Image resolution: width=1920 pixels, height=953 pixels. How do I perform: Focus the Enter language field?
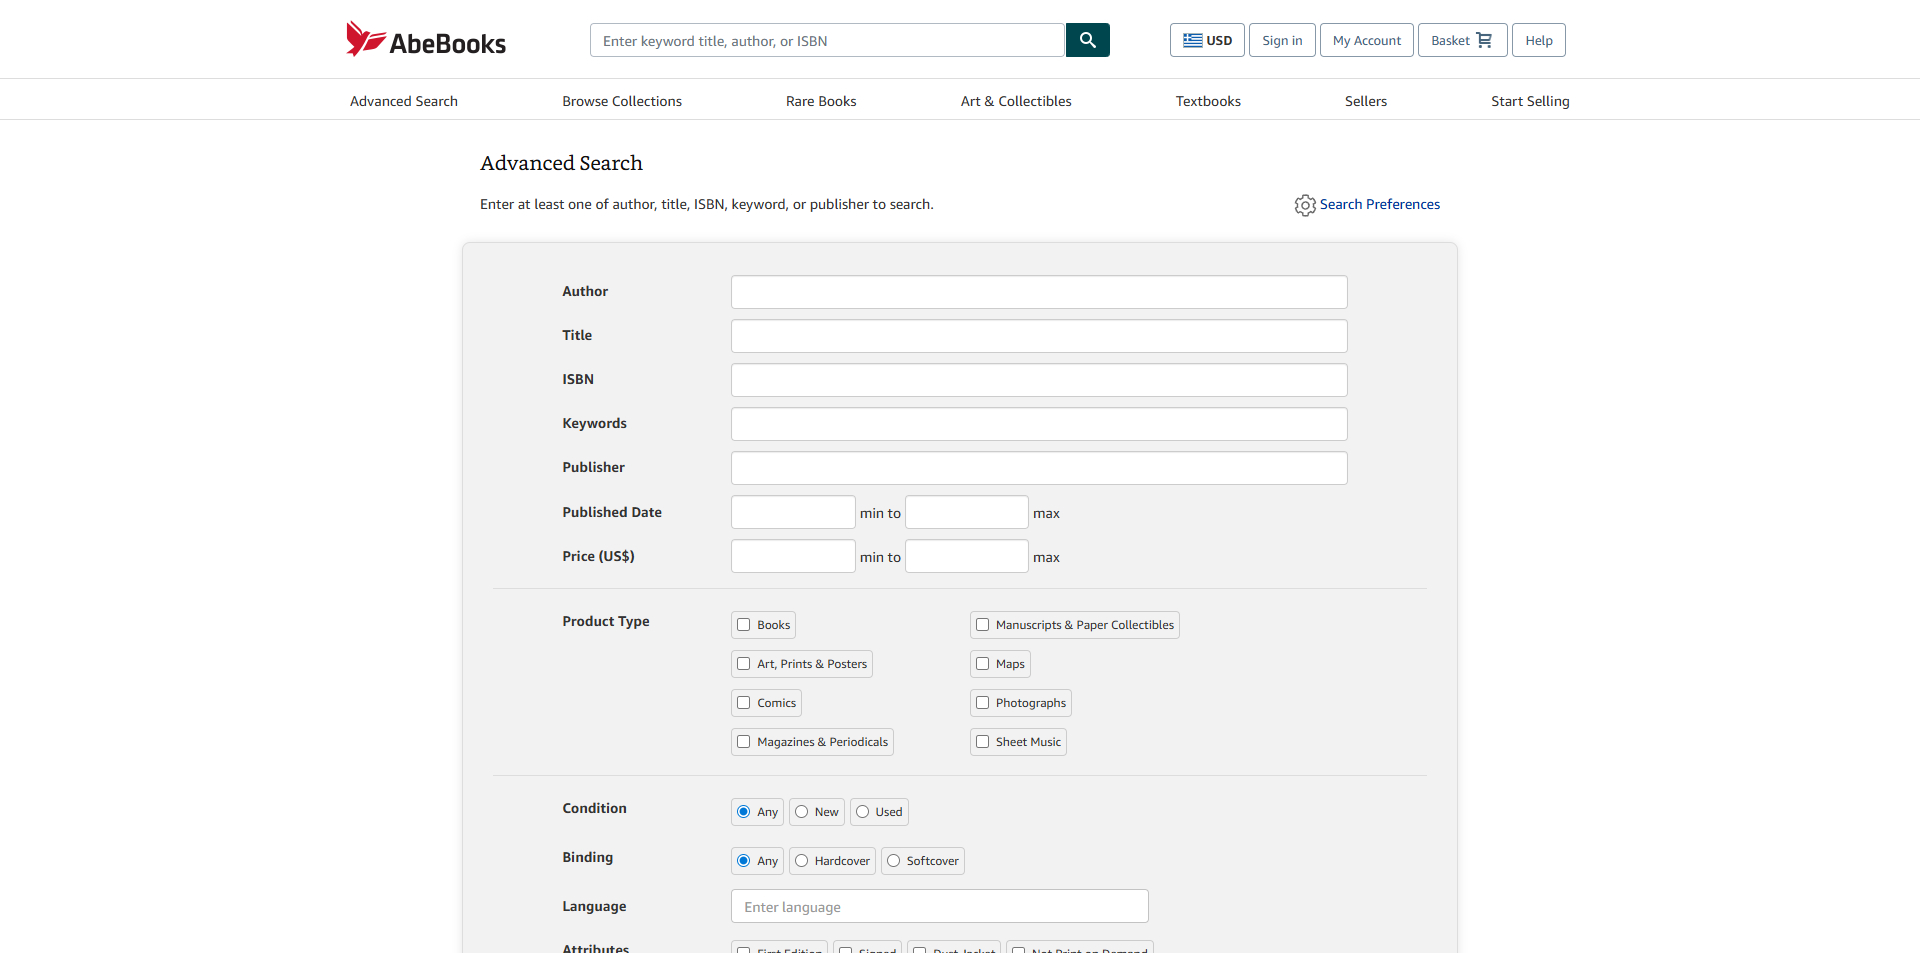[x=938, y=907]
